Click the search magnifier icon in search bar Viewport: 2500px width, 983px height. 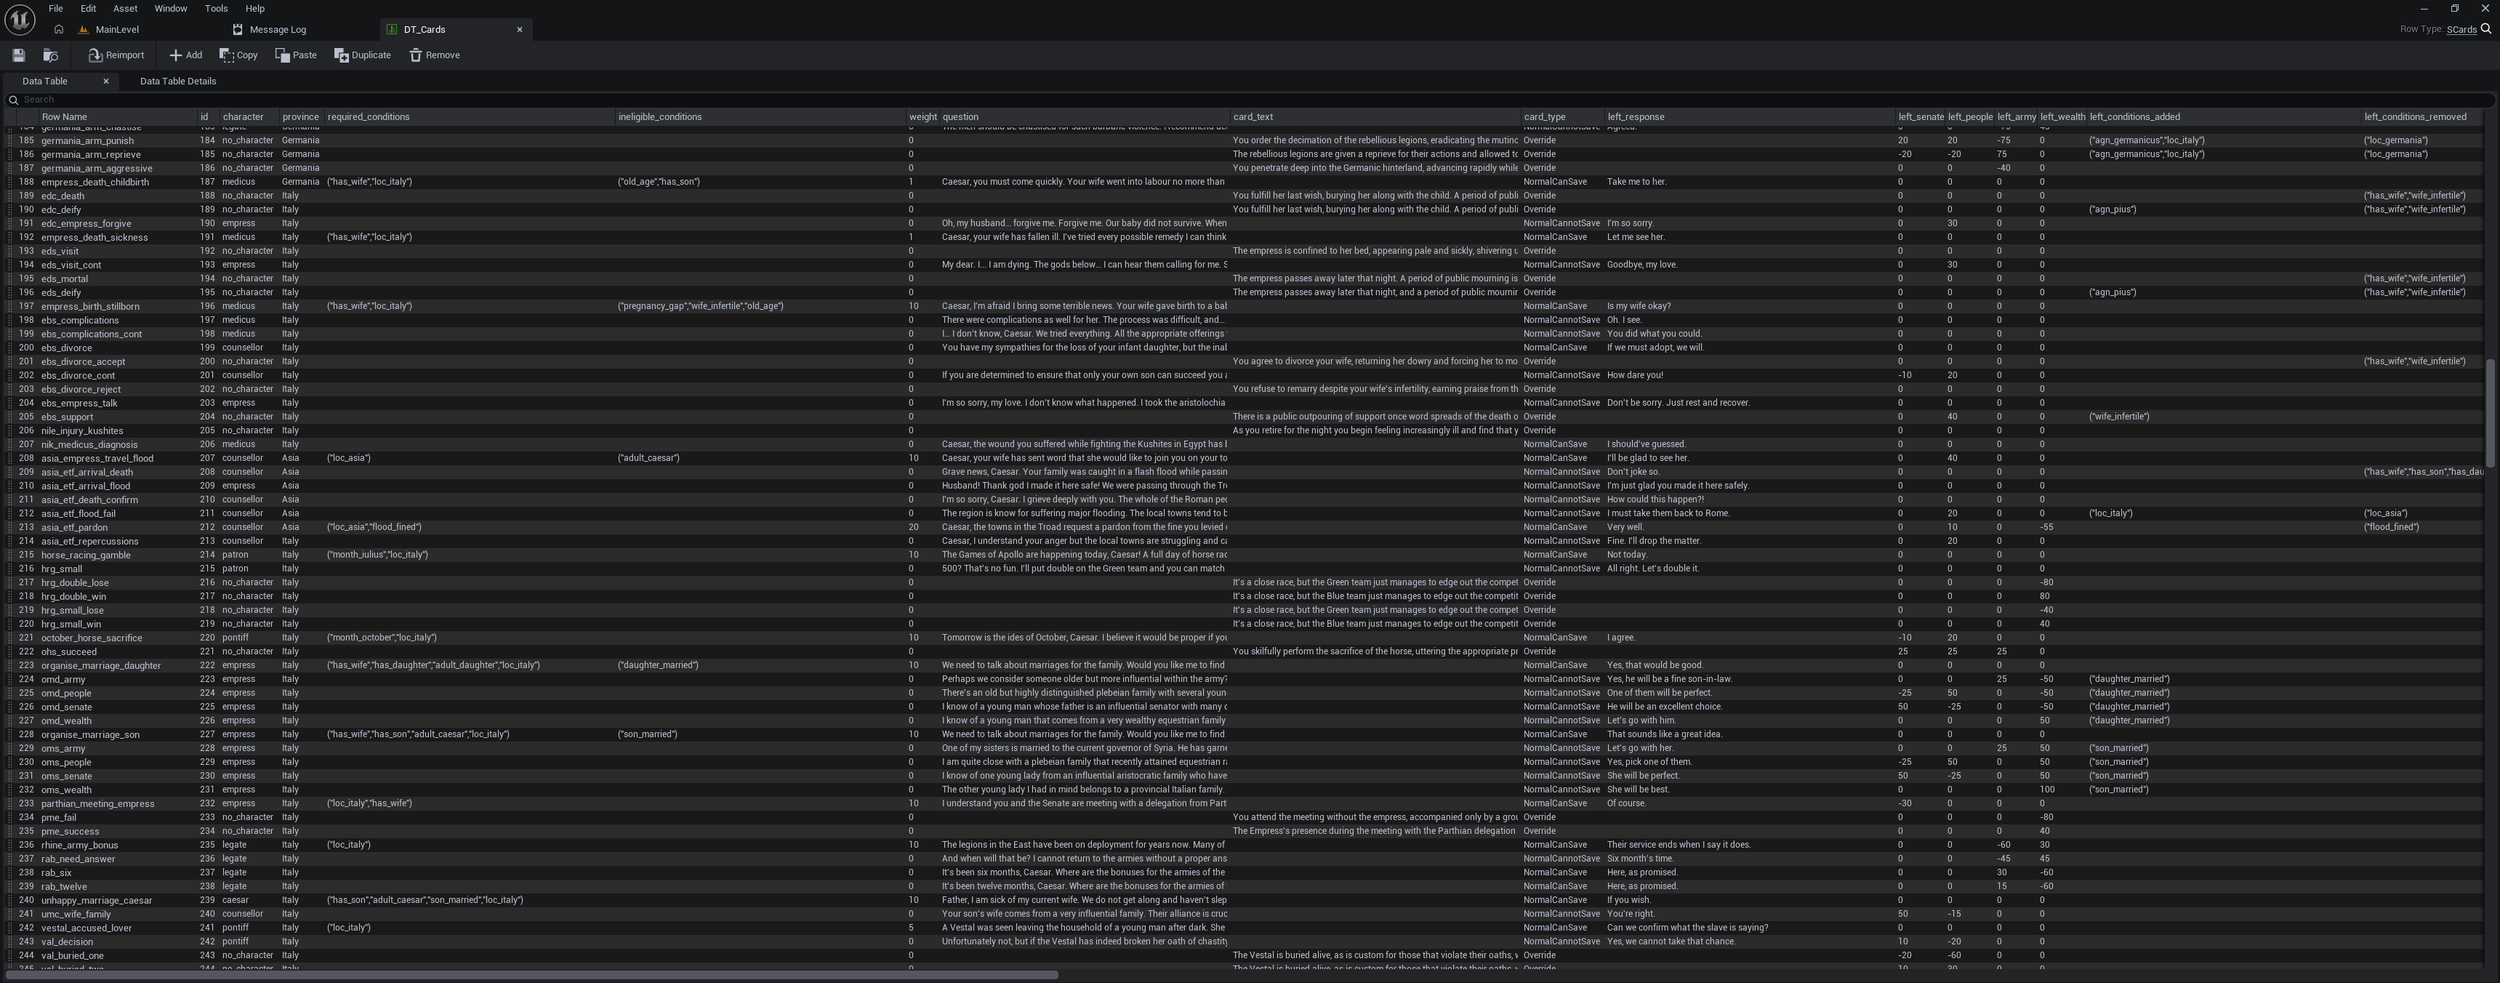pos(14,100)
